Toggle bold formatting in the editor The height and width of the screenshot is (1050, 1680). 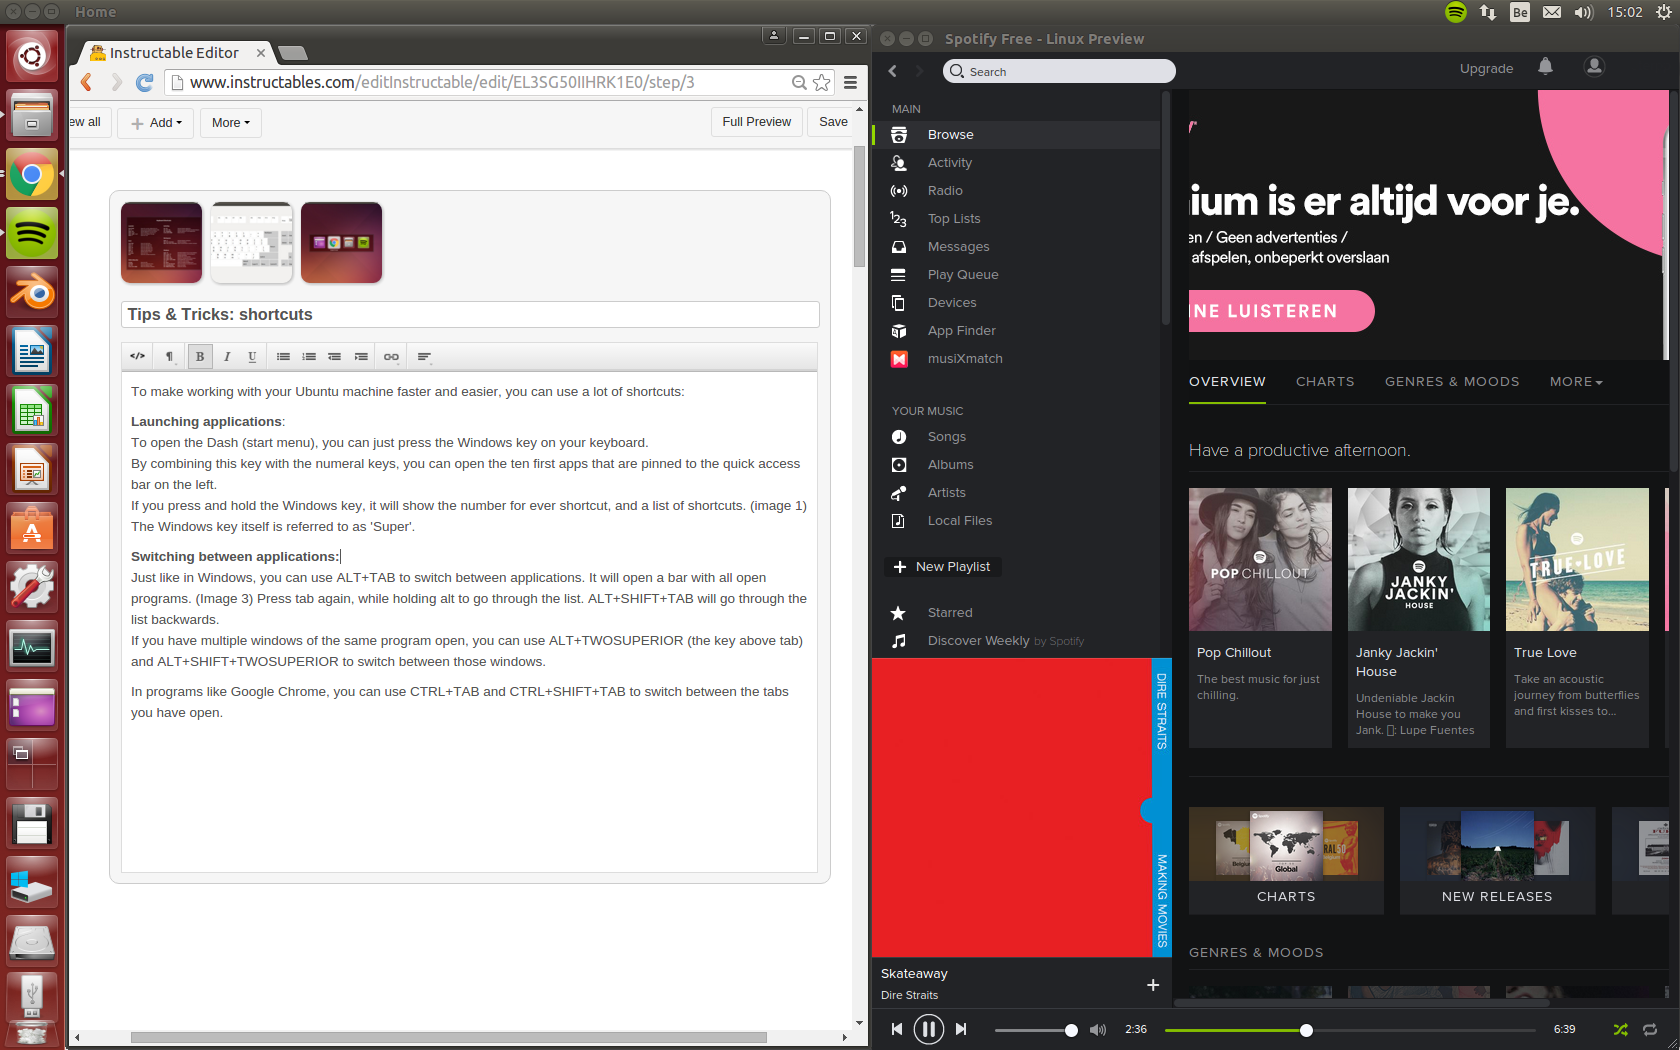[200, 357]
